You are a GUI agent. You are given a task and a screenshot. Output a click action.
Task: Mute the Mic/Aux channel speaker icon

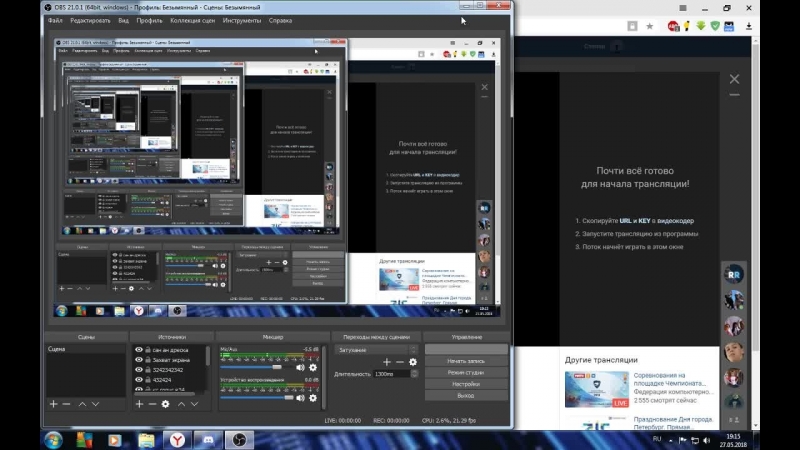tap(301, 367)
